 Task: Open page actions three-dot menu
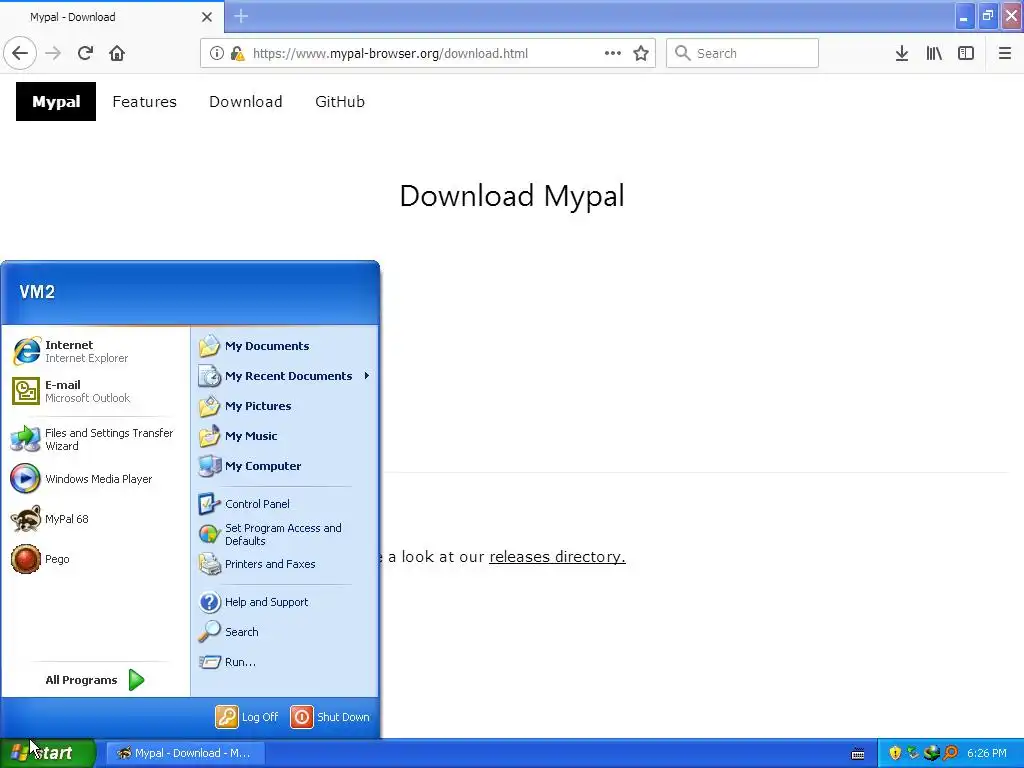pos(613,53)
